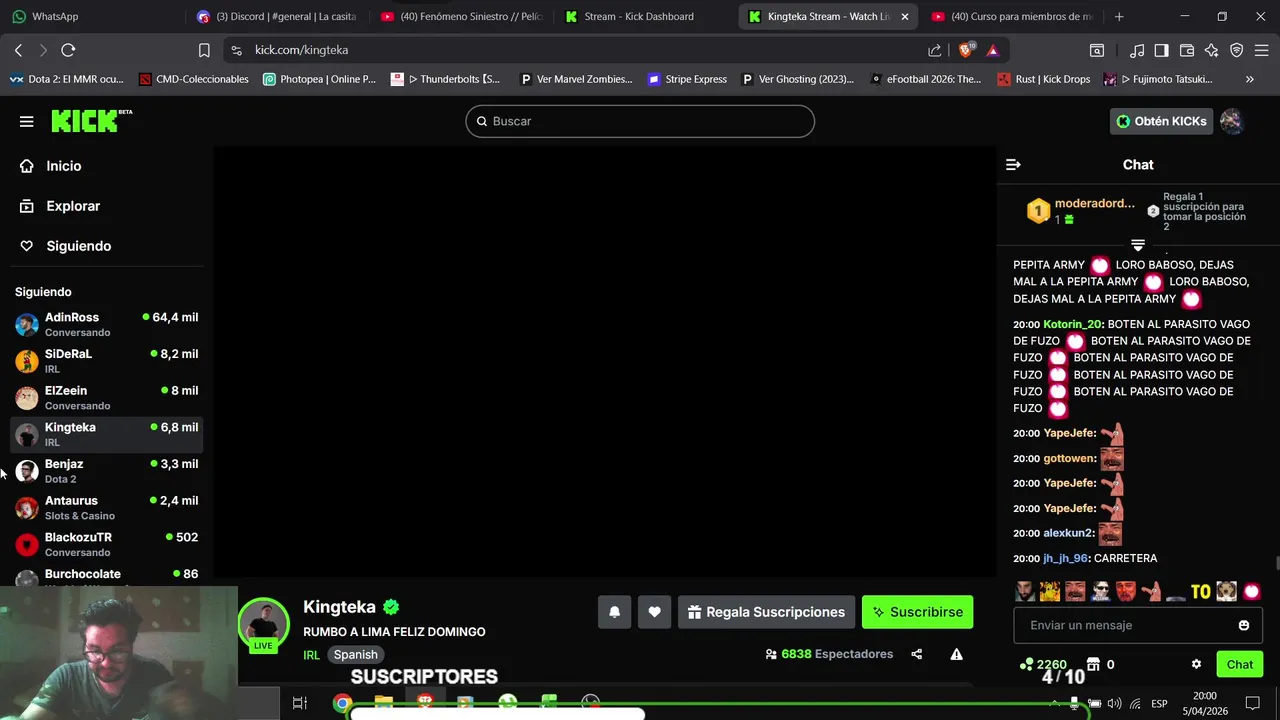The image size is (1280, 720).
Task: Click jh_jh_96 username in chat
Action: coord(1065,558)
